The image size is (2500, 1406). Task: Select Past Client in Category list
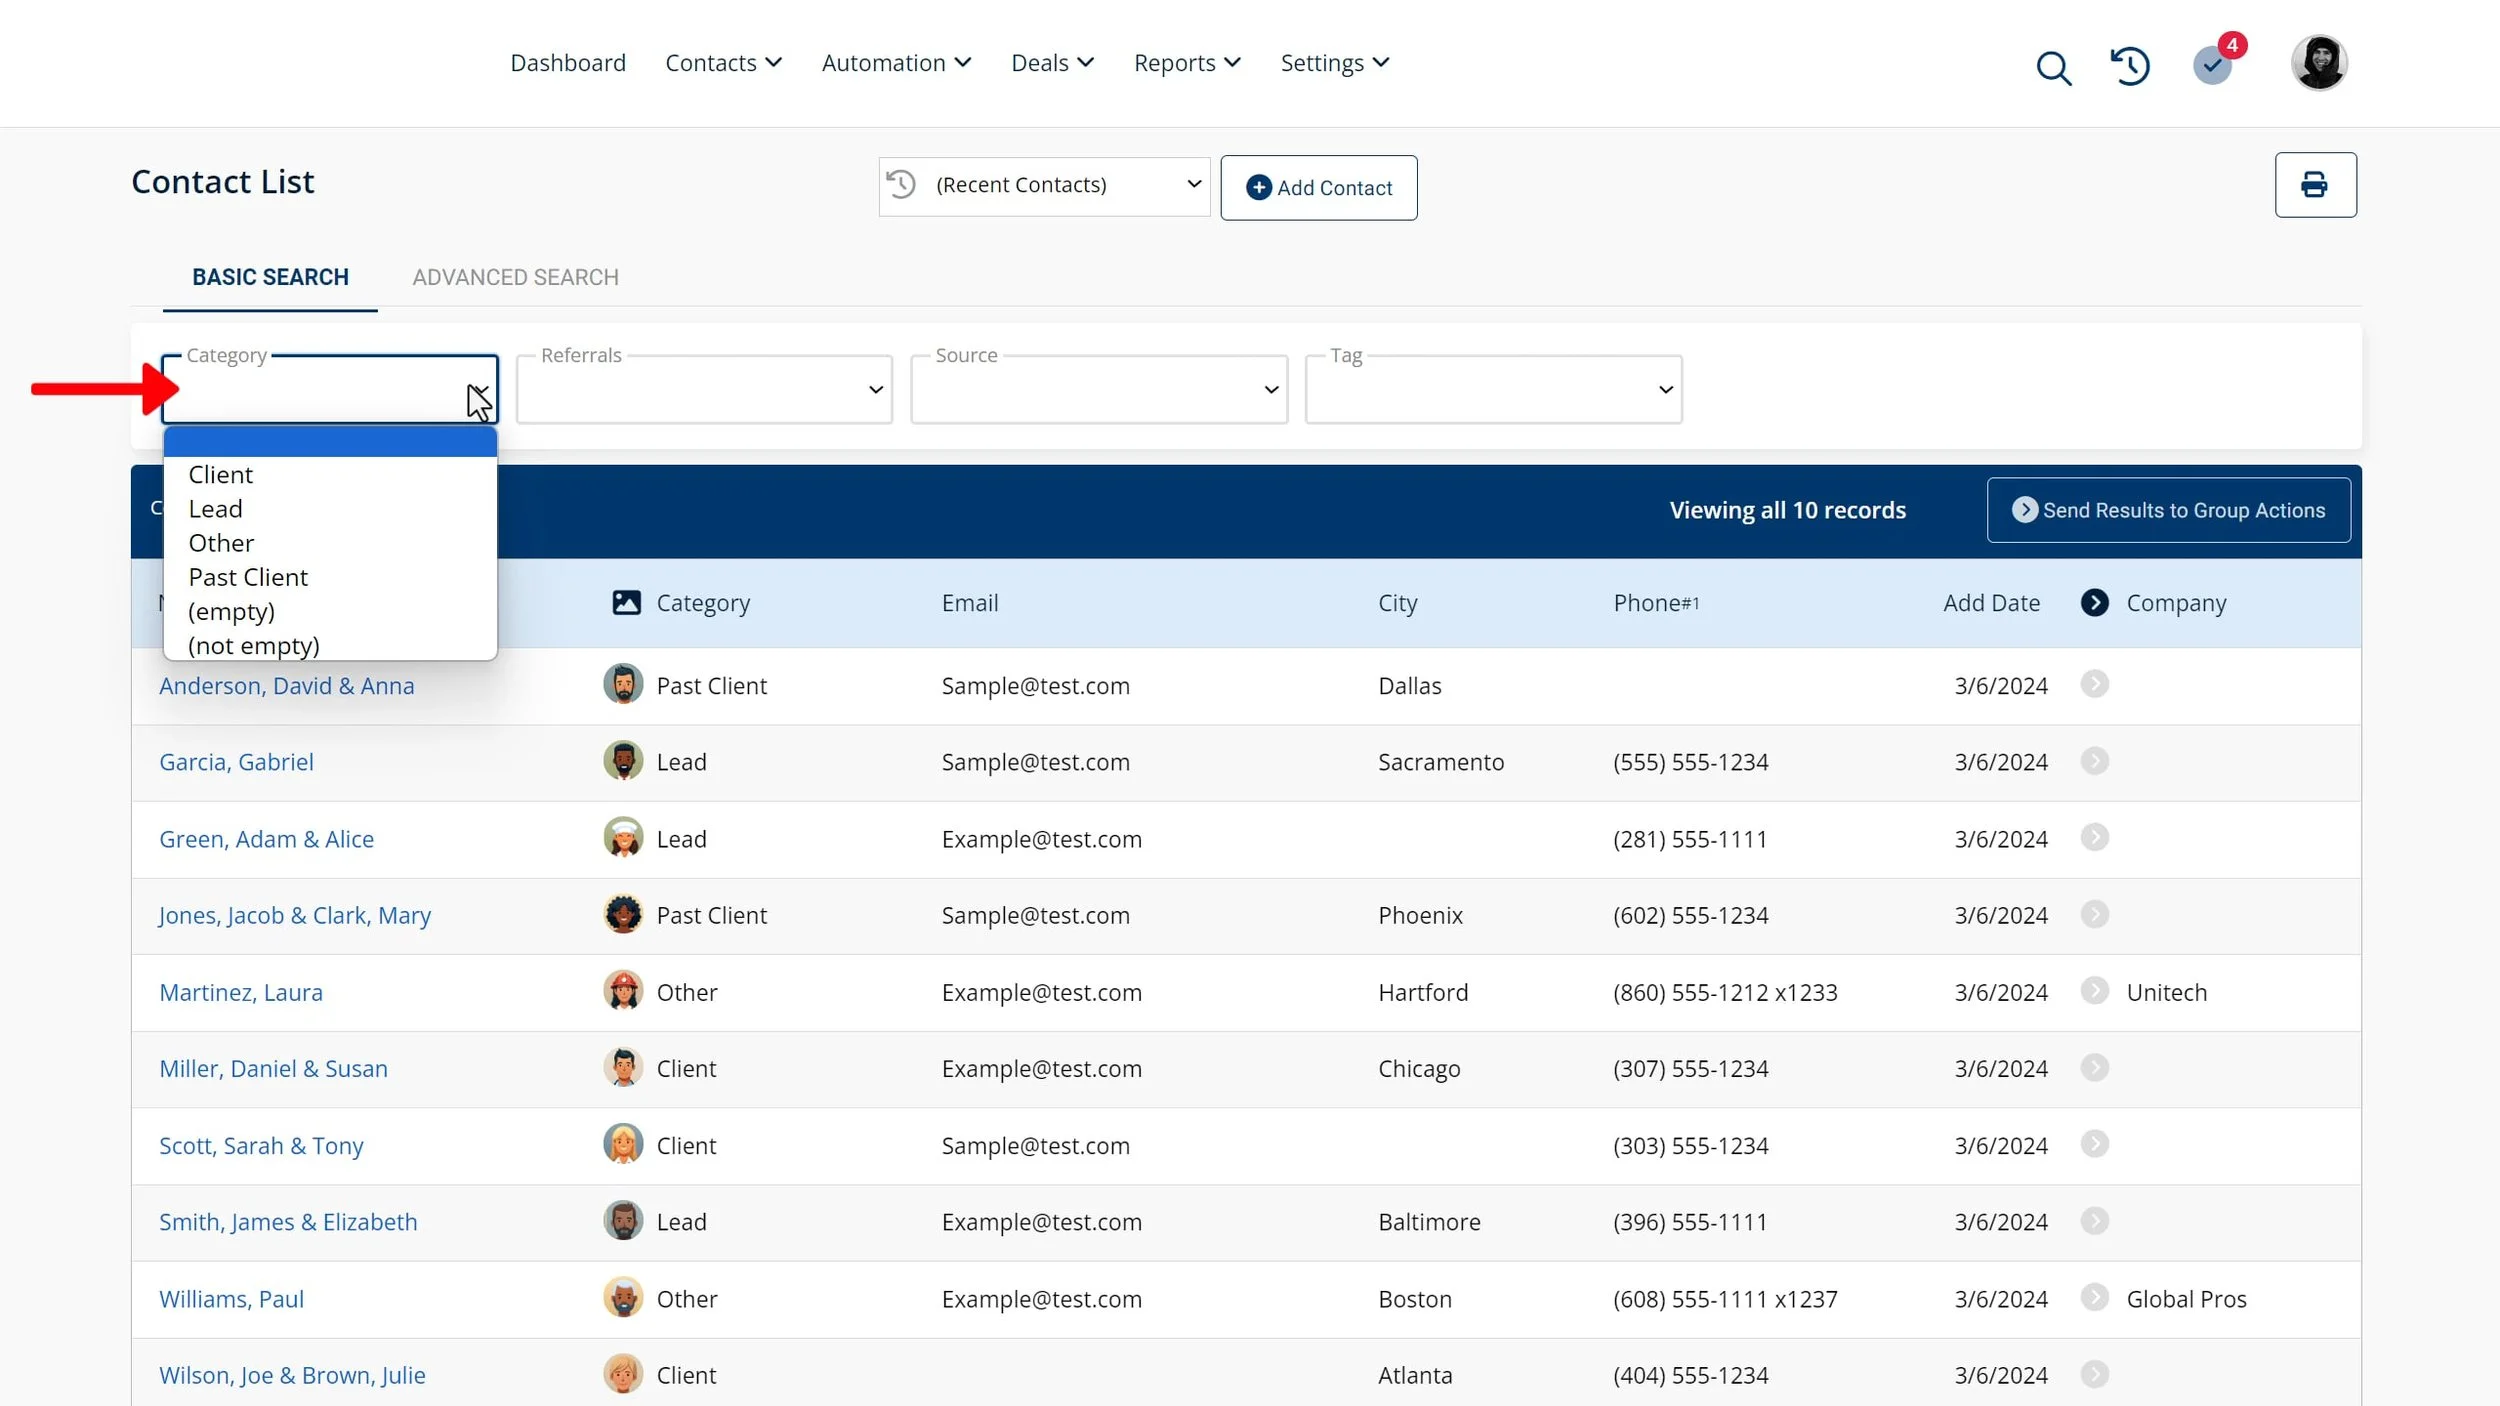(248, 578)
